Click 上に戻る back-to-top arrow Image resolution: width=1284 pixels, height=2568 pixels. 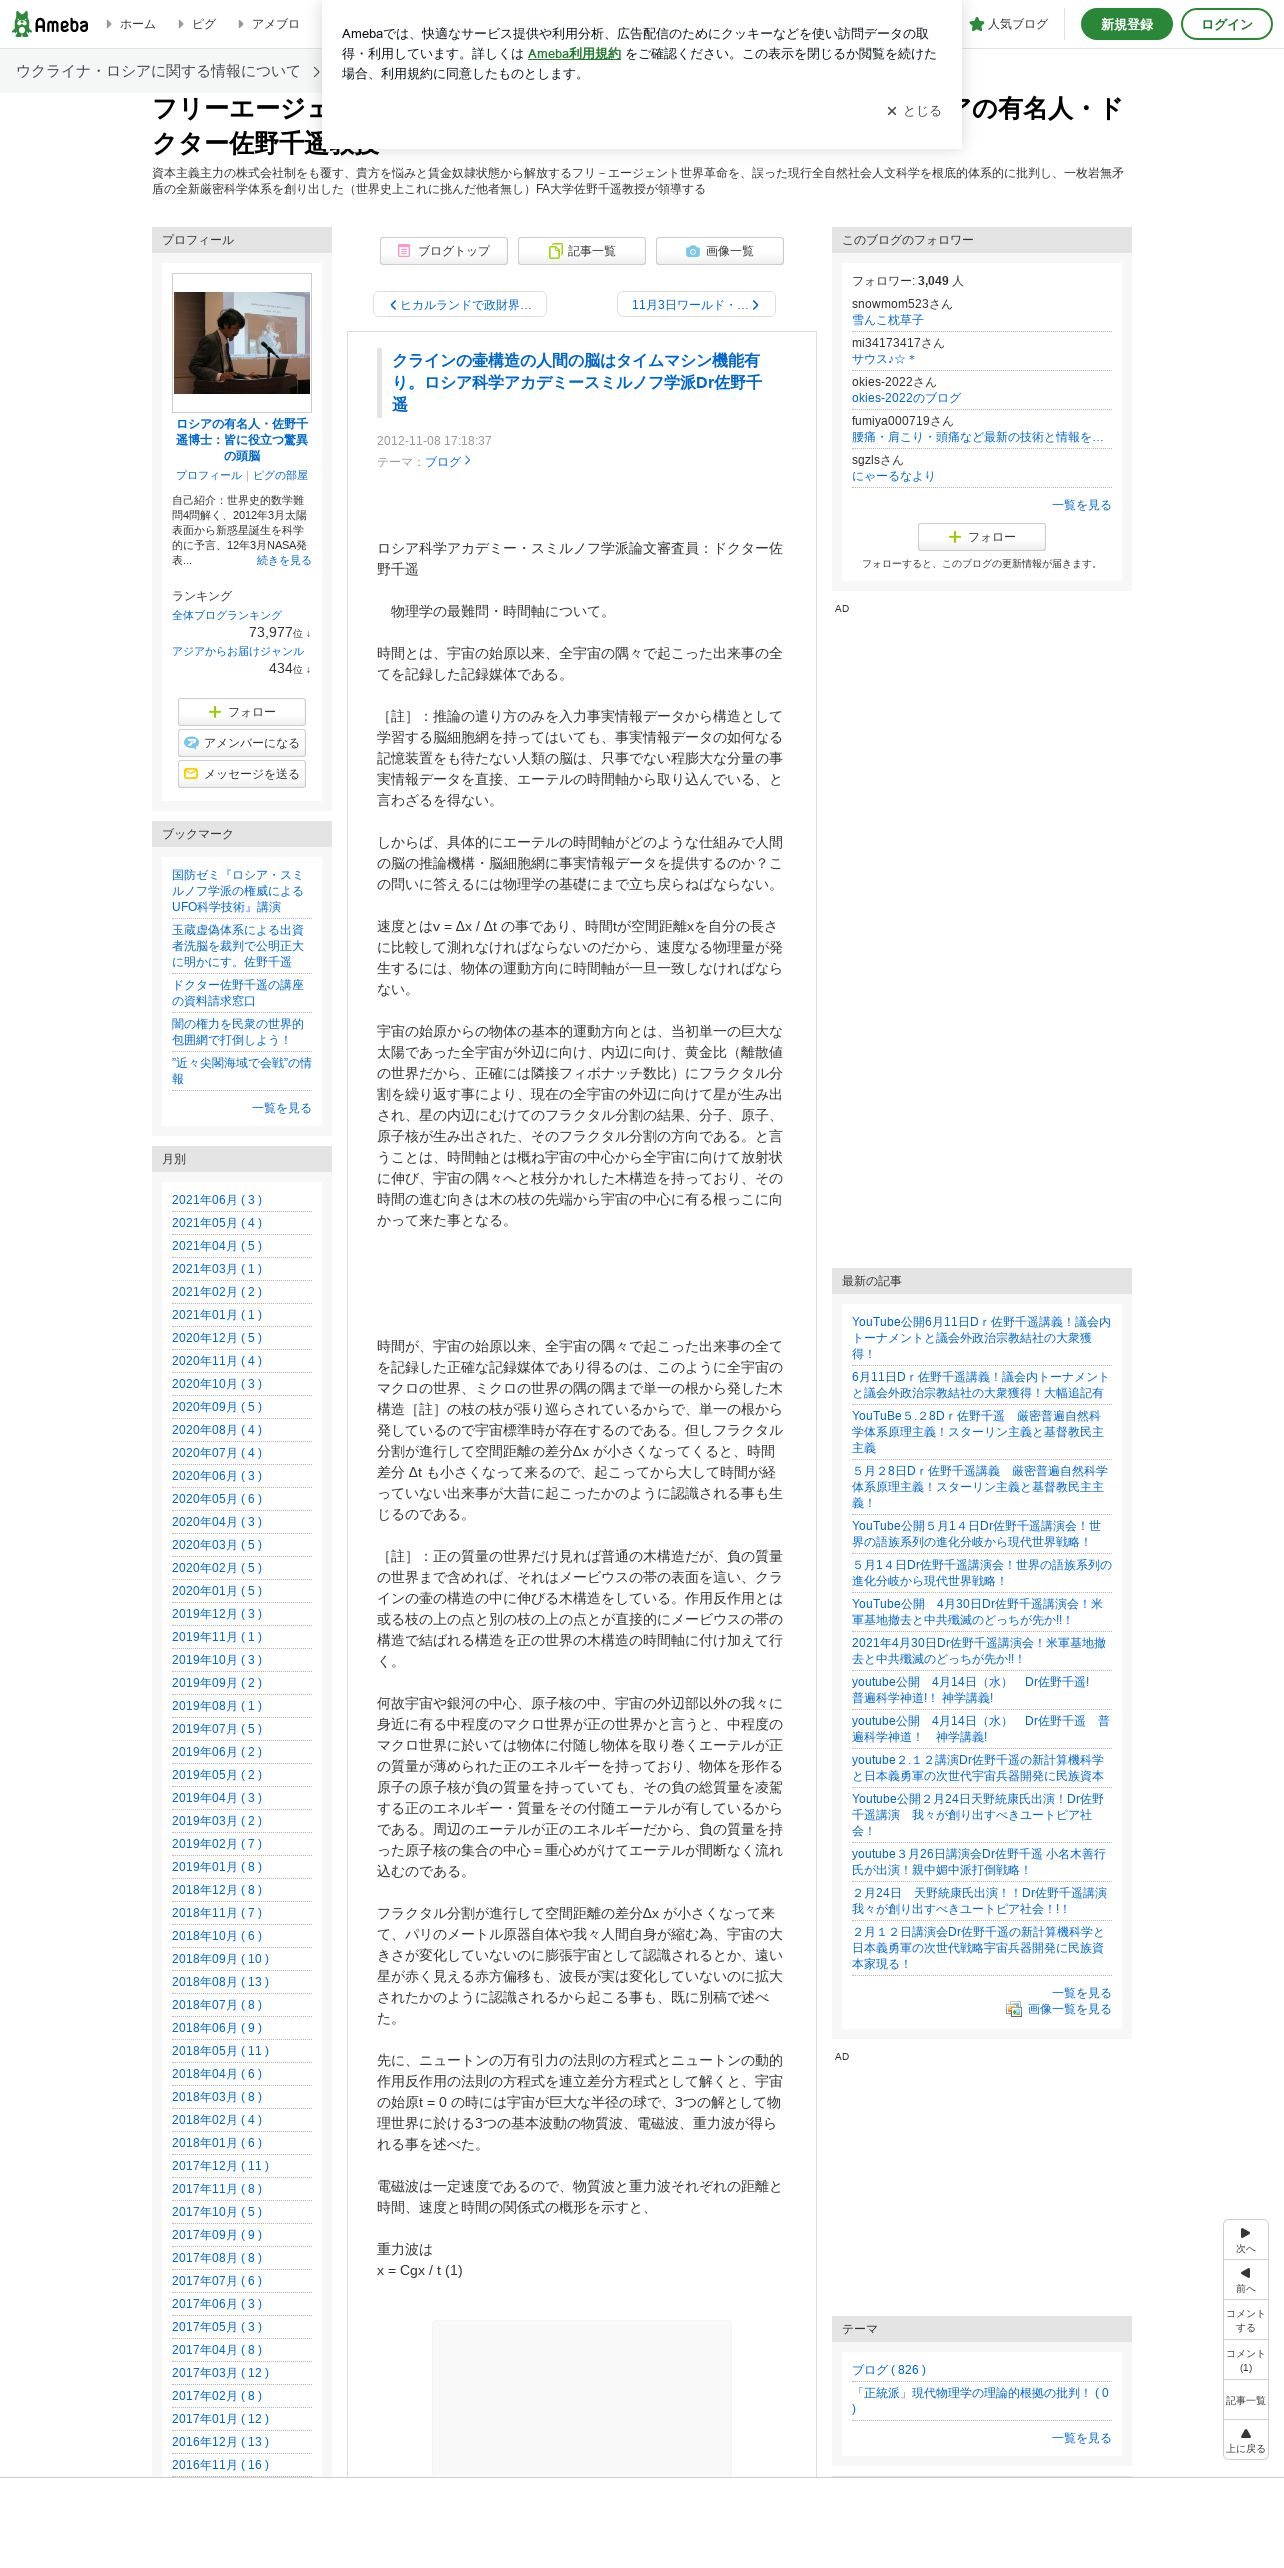[x=1246, y=2440]
